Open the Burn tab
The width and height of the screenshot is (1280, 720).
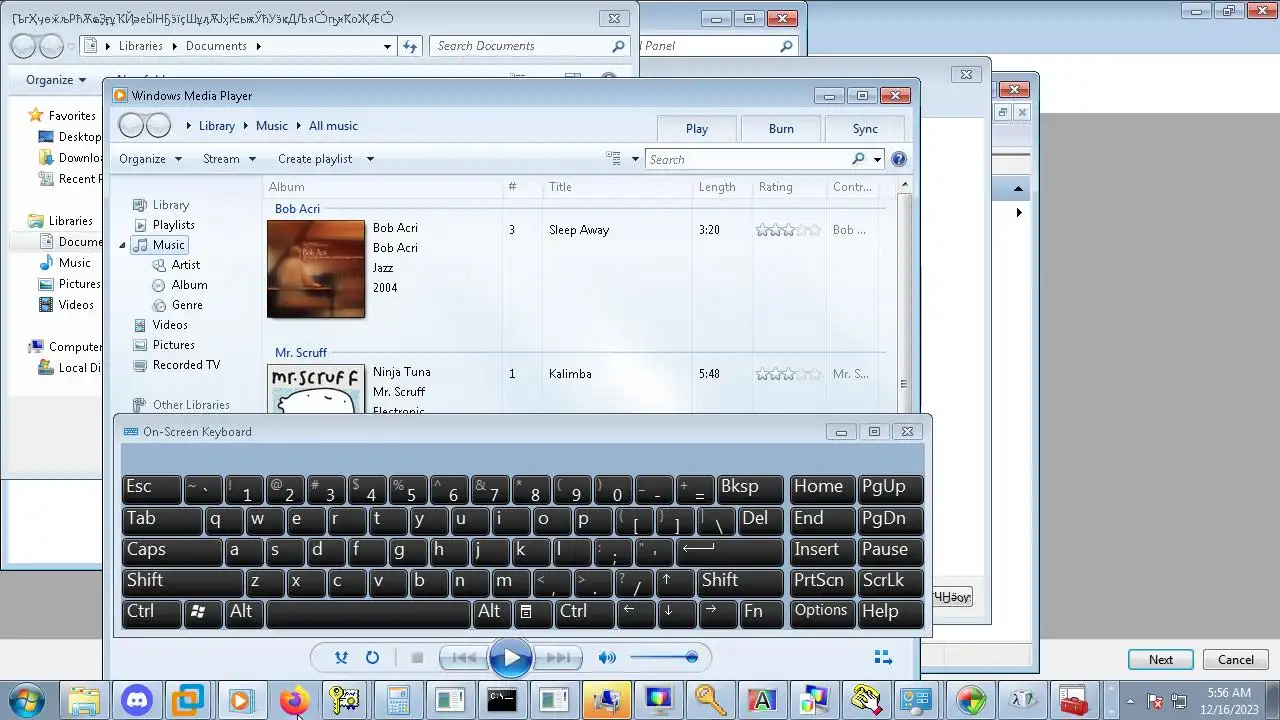point(781,128)
